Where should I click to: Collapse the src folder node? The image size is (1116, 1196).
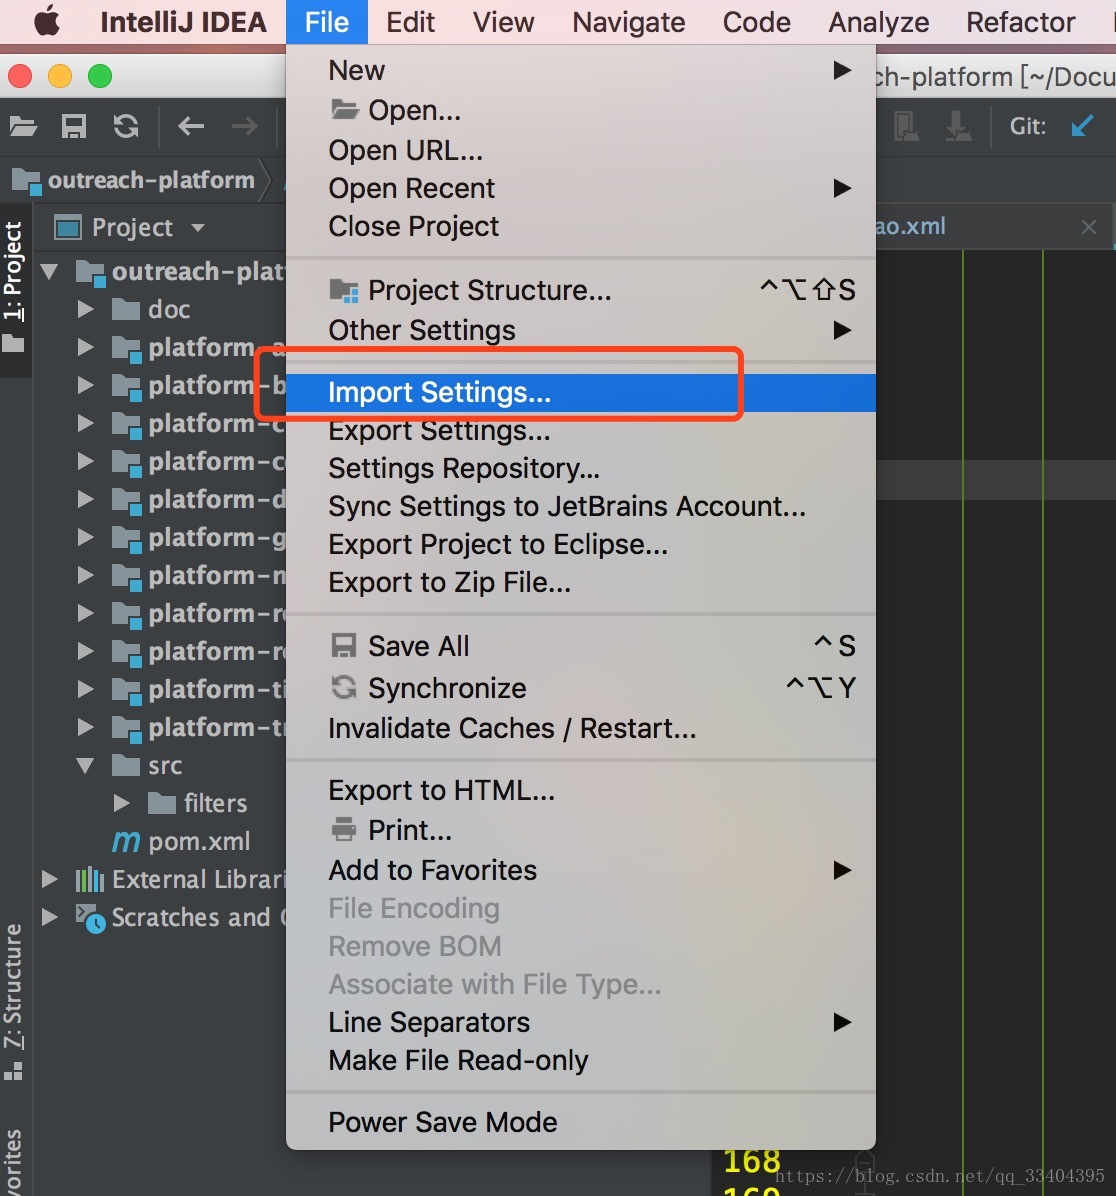tap(85, 765)
